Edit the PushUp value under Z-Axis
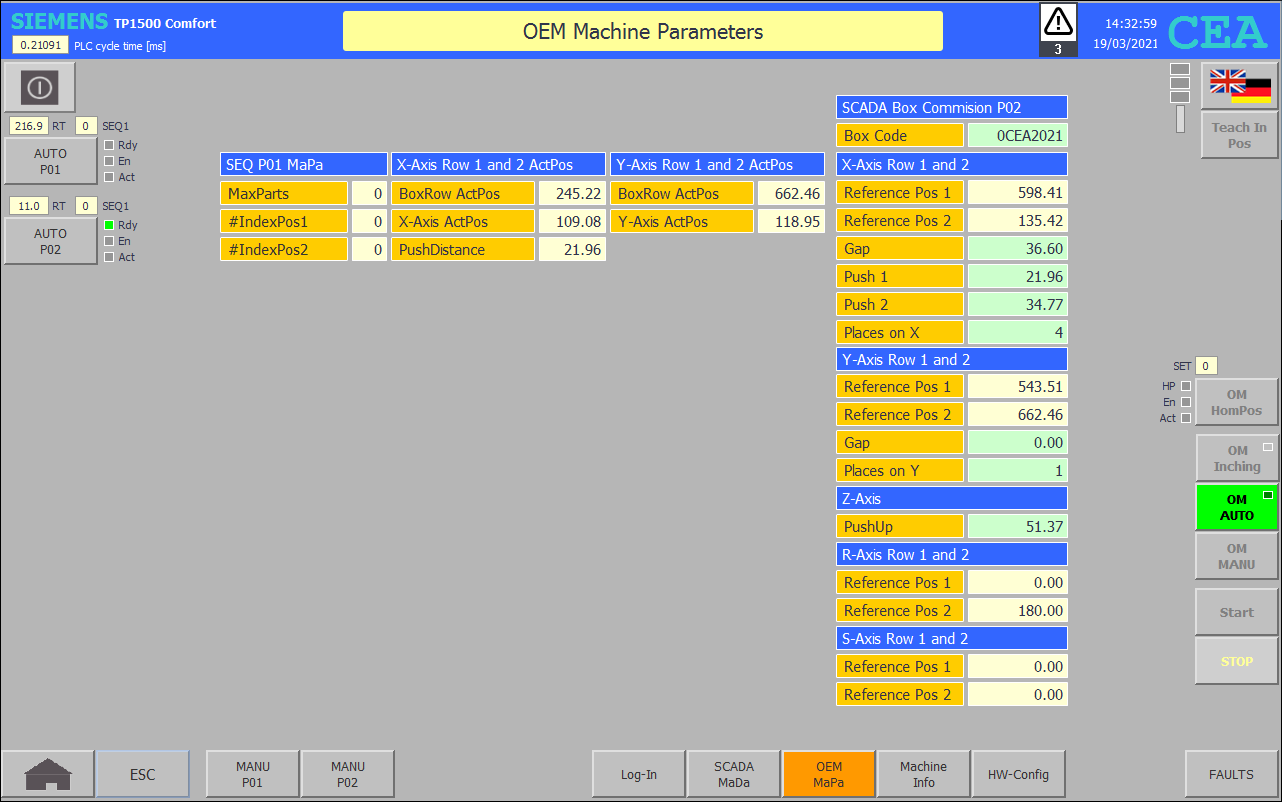Image resolution: width=1282 pixels, height=802 pixels. pyautogui.click(x=1017, y=527)
